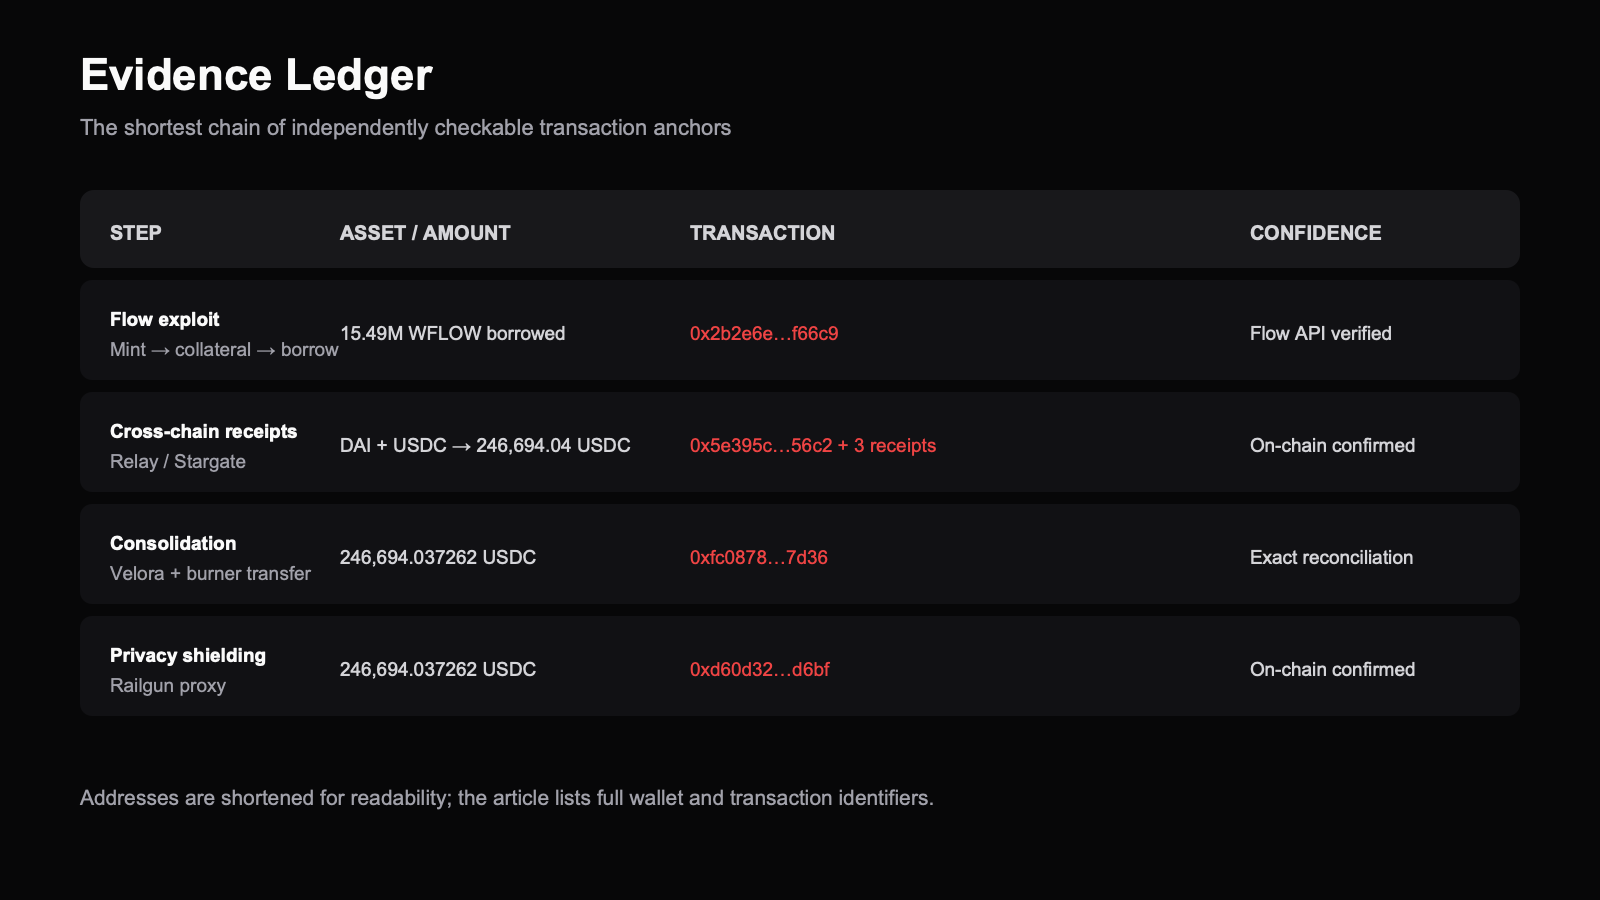Select the TRANSACTION column header
The height and width of the screenshot is (900, 1600).
pos(762,233)
